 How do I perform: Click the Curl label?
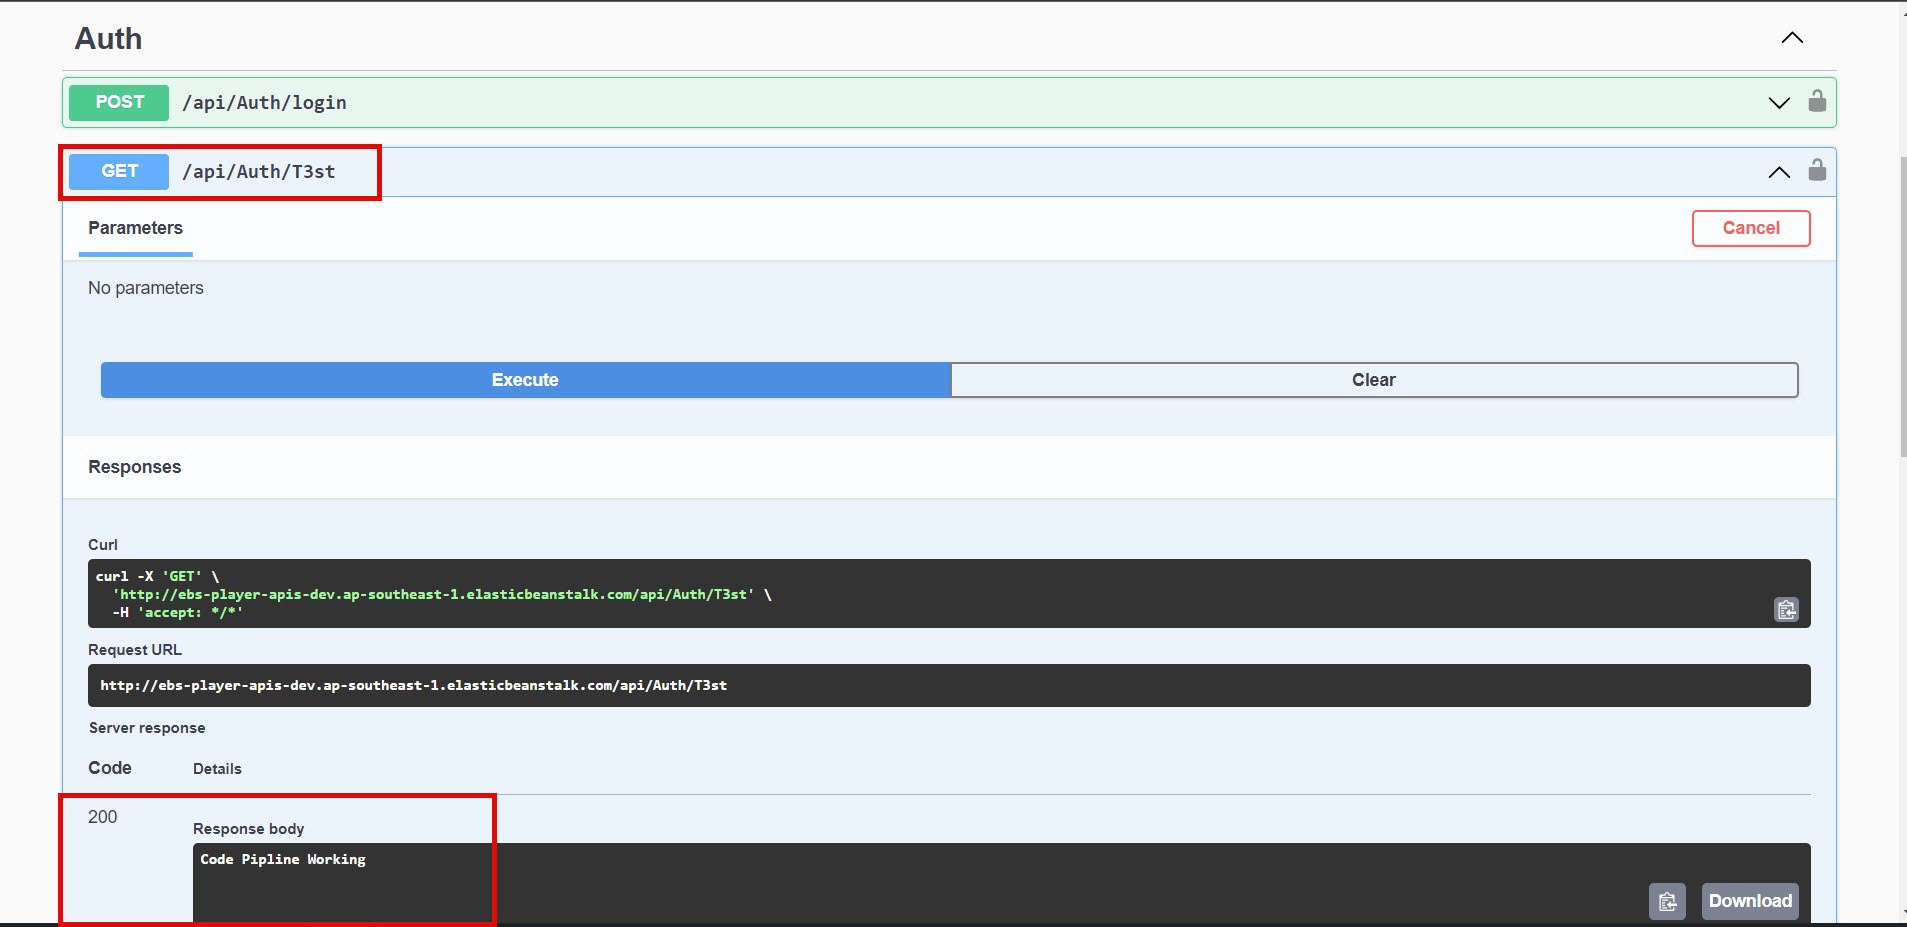[103, 545]
